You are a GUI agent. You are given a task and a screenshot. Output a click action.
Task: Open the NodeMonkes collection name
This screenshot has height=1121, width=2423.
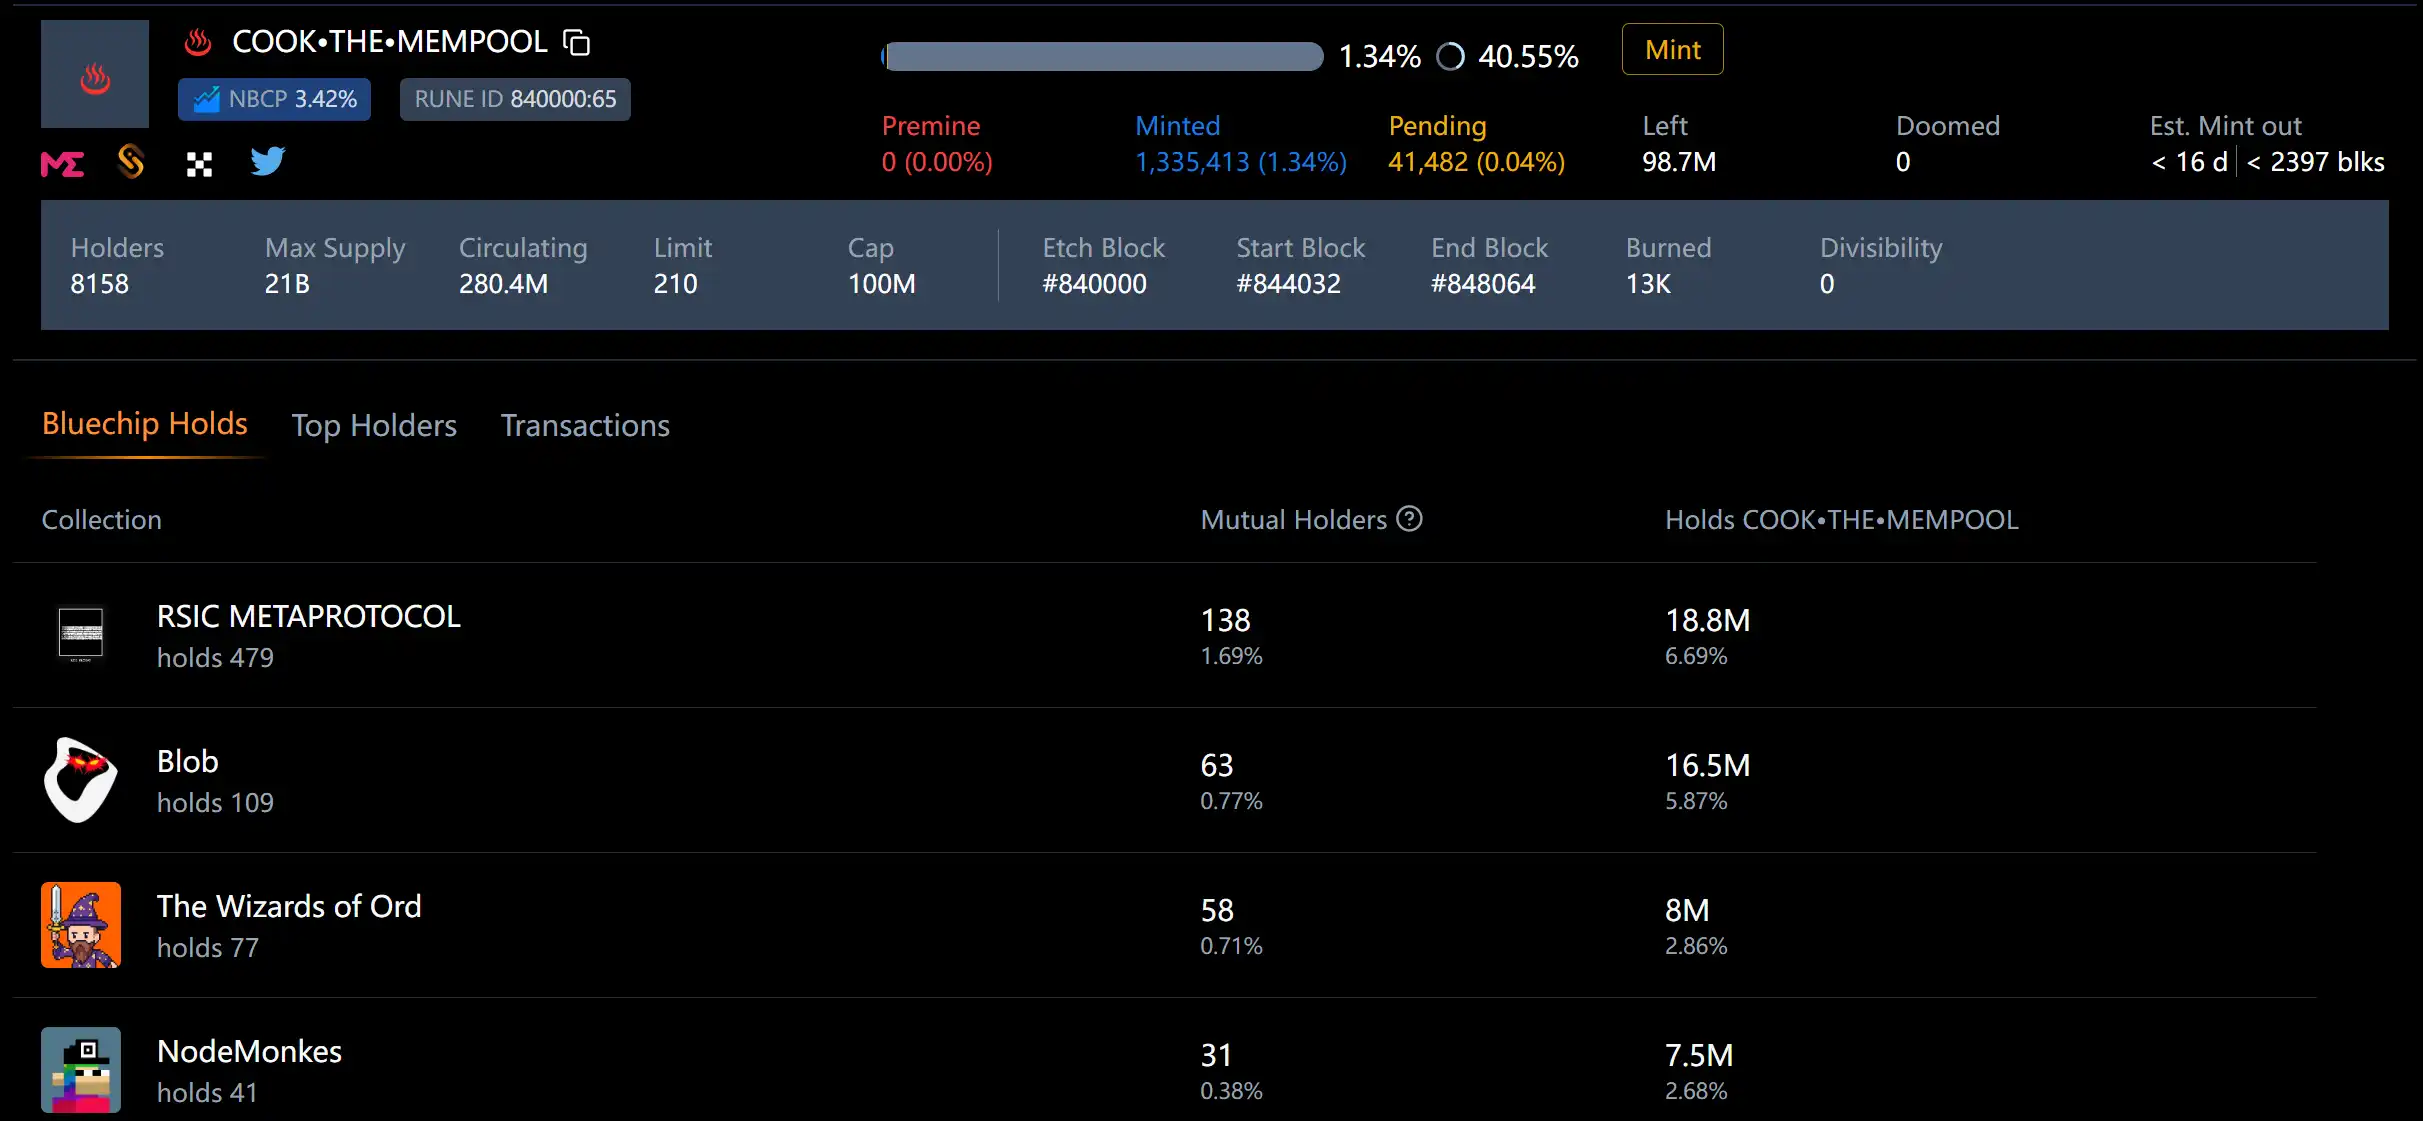tap(249, 1051)
